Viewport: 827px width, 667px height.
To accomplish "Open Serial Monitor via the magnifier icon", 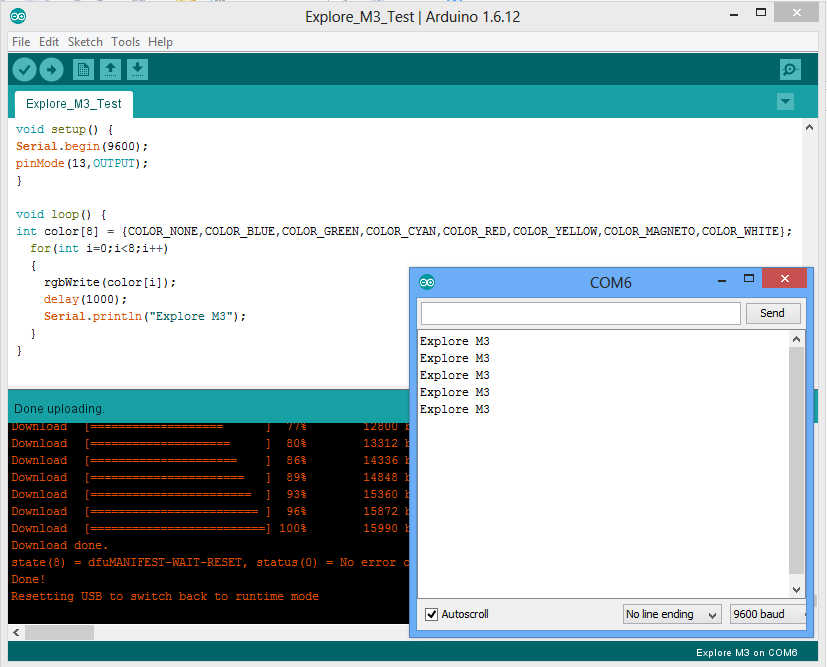I will (x=790, y=70).
